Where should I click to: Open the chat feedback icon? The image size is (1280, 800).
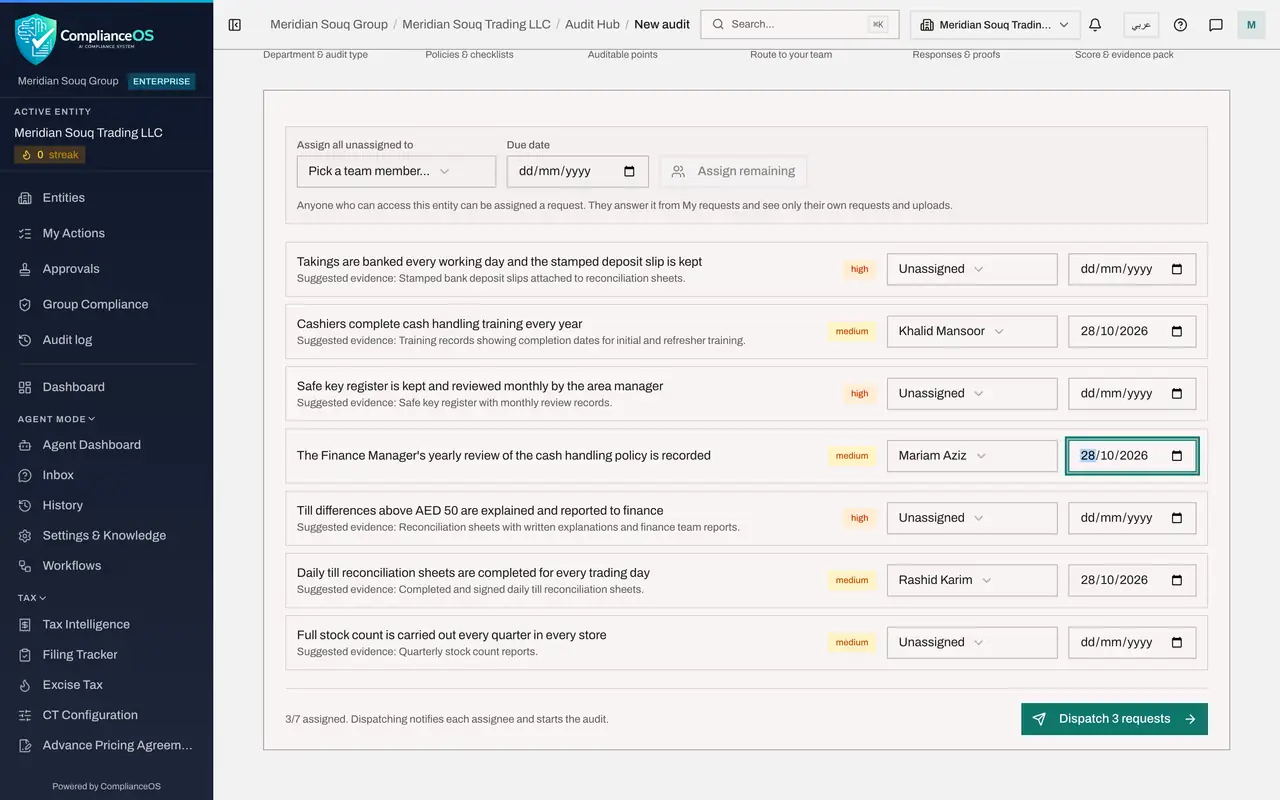(1216, 25)
